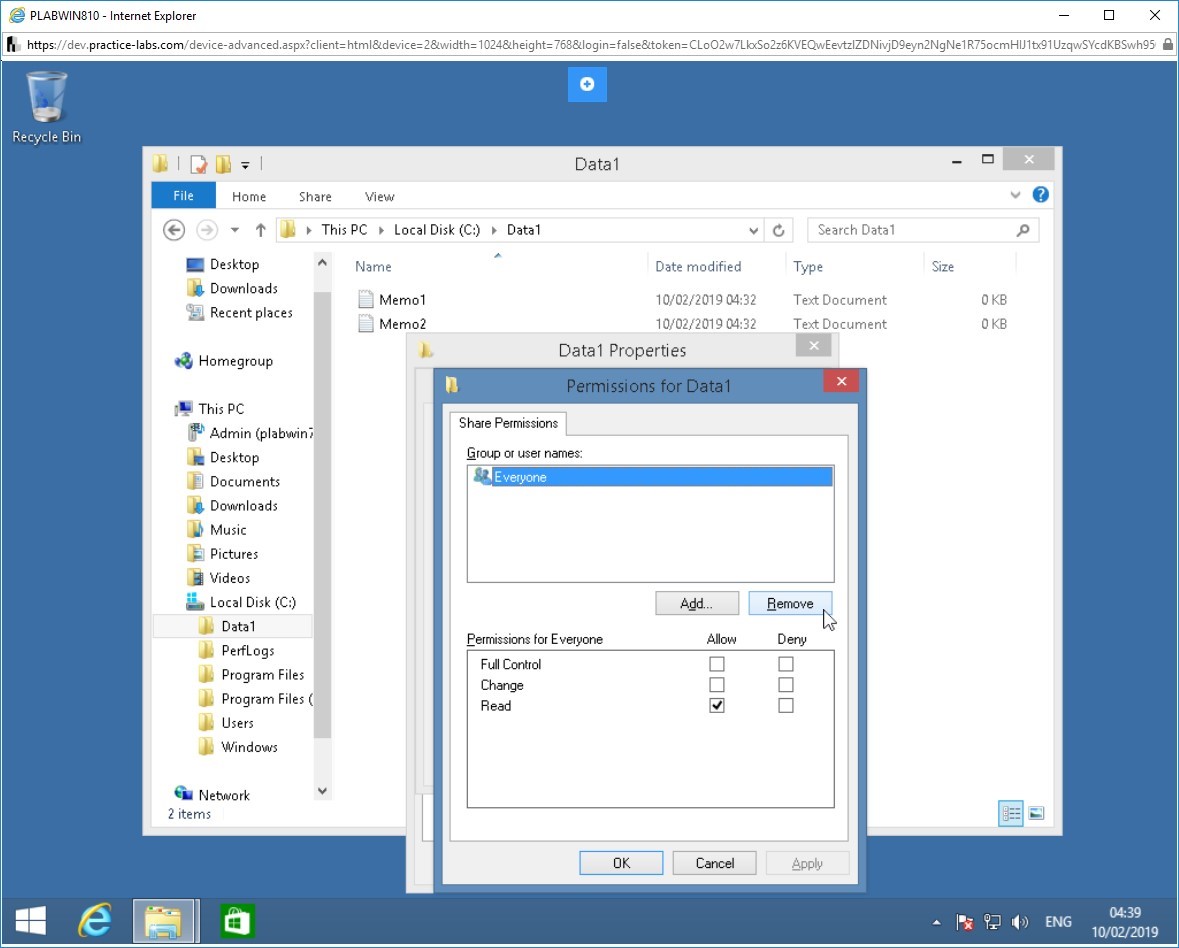Sort by the Type column header
1179x948 pixels.
pyautogui.click(x=808, y=266)
